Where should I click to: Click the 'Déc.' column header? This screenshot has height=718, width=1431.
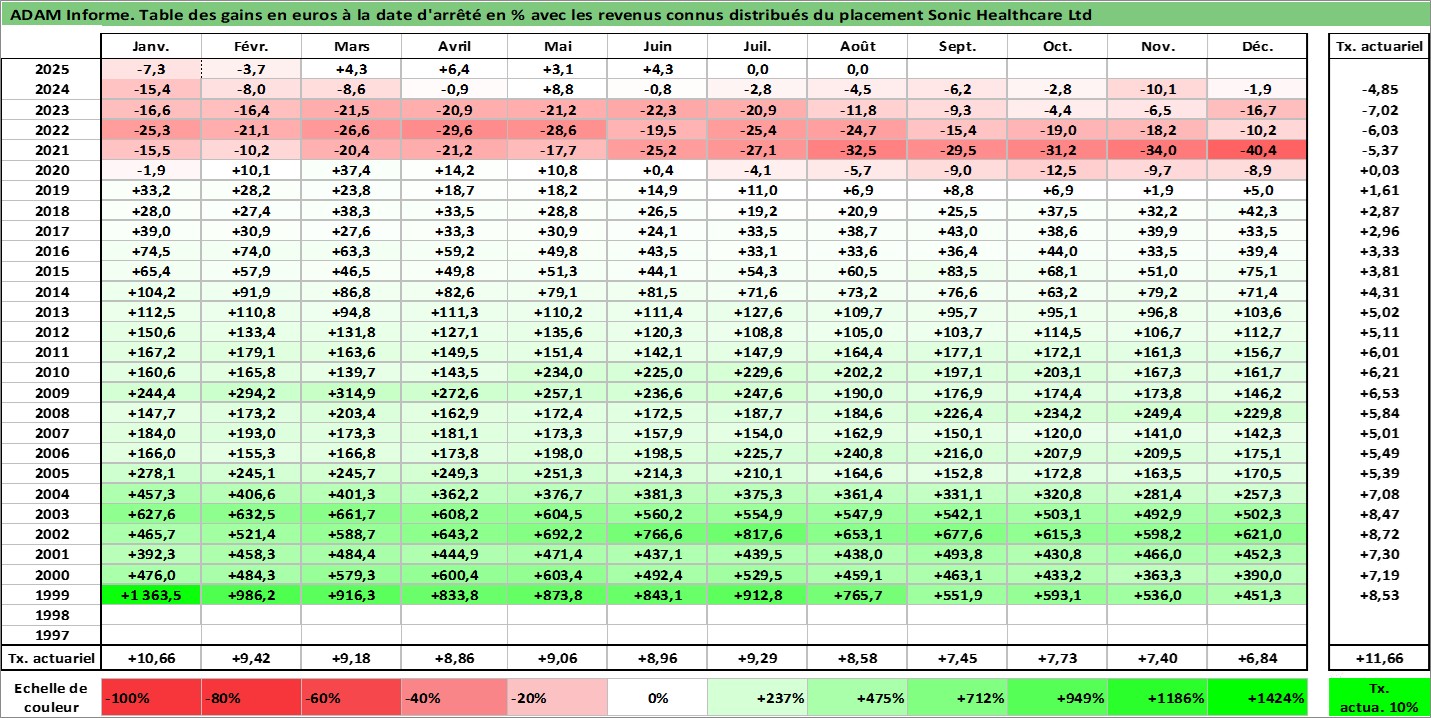(1258, 47)
